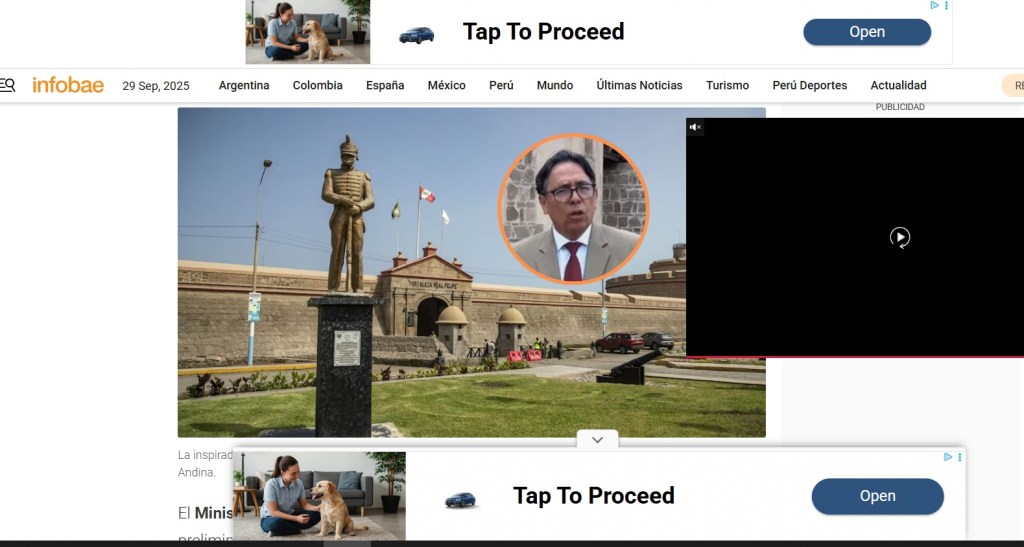Go to the Argentina section
The height and width of the screenshot is (547, 1024).
coord(244,85)
